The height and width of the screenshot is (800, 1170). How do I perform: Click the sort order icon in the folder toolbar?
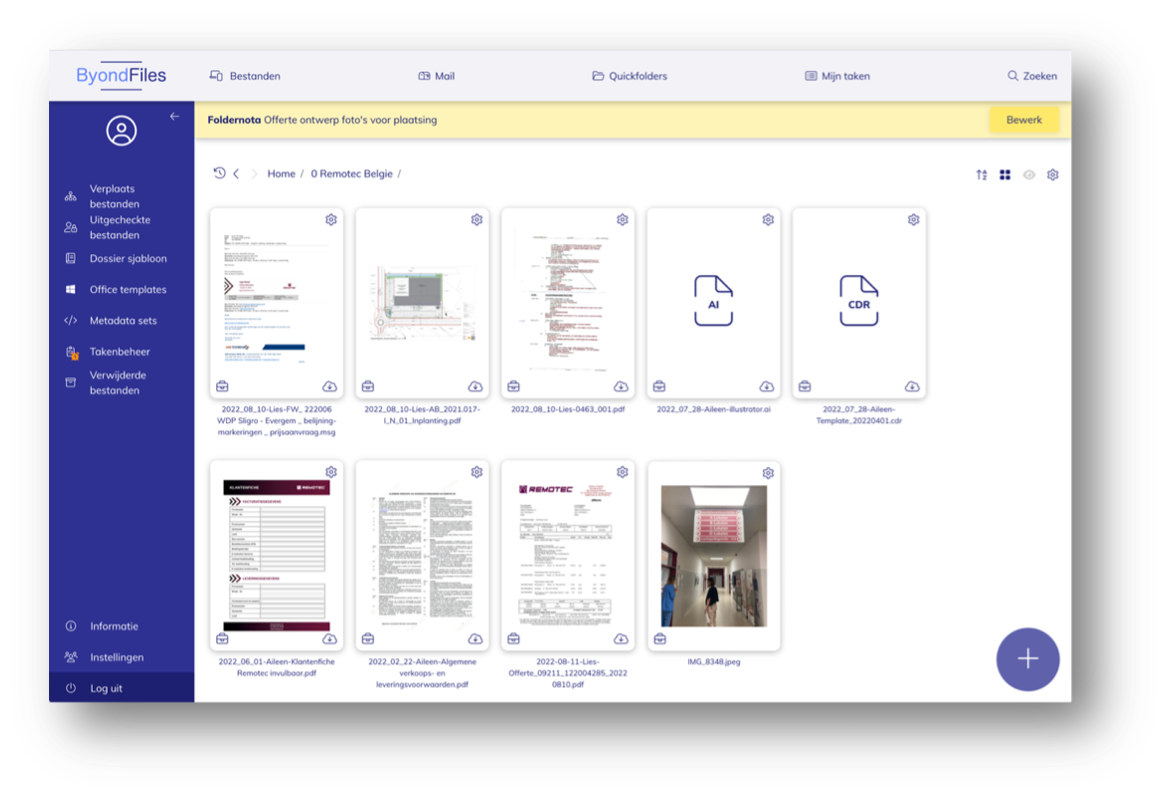[x=981, y=175]
